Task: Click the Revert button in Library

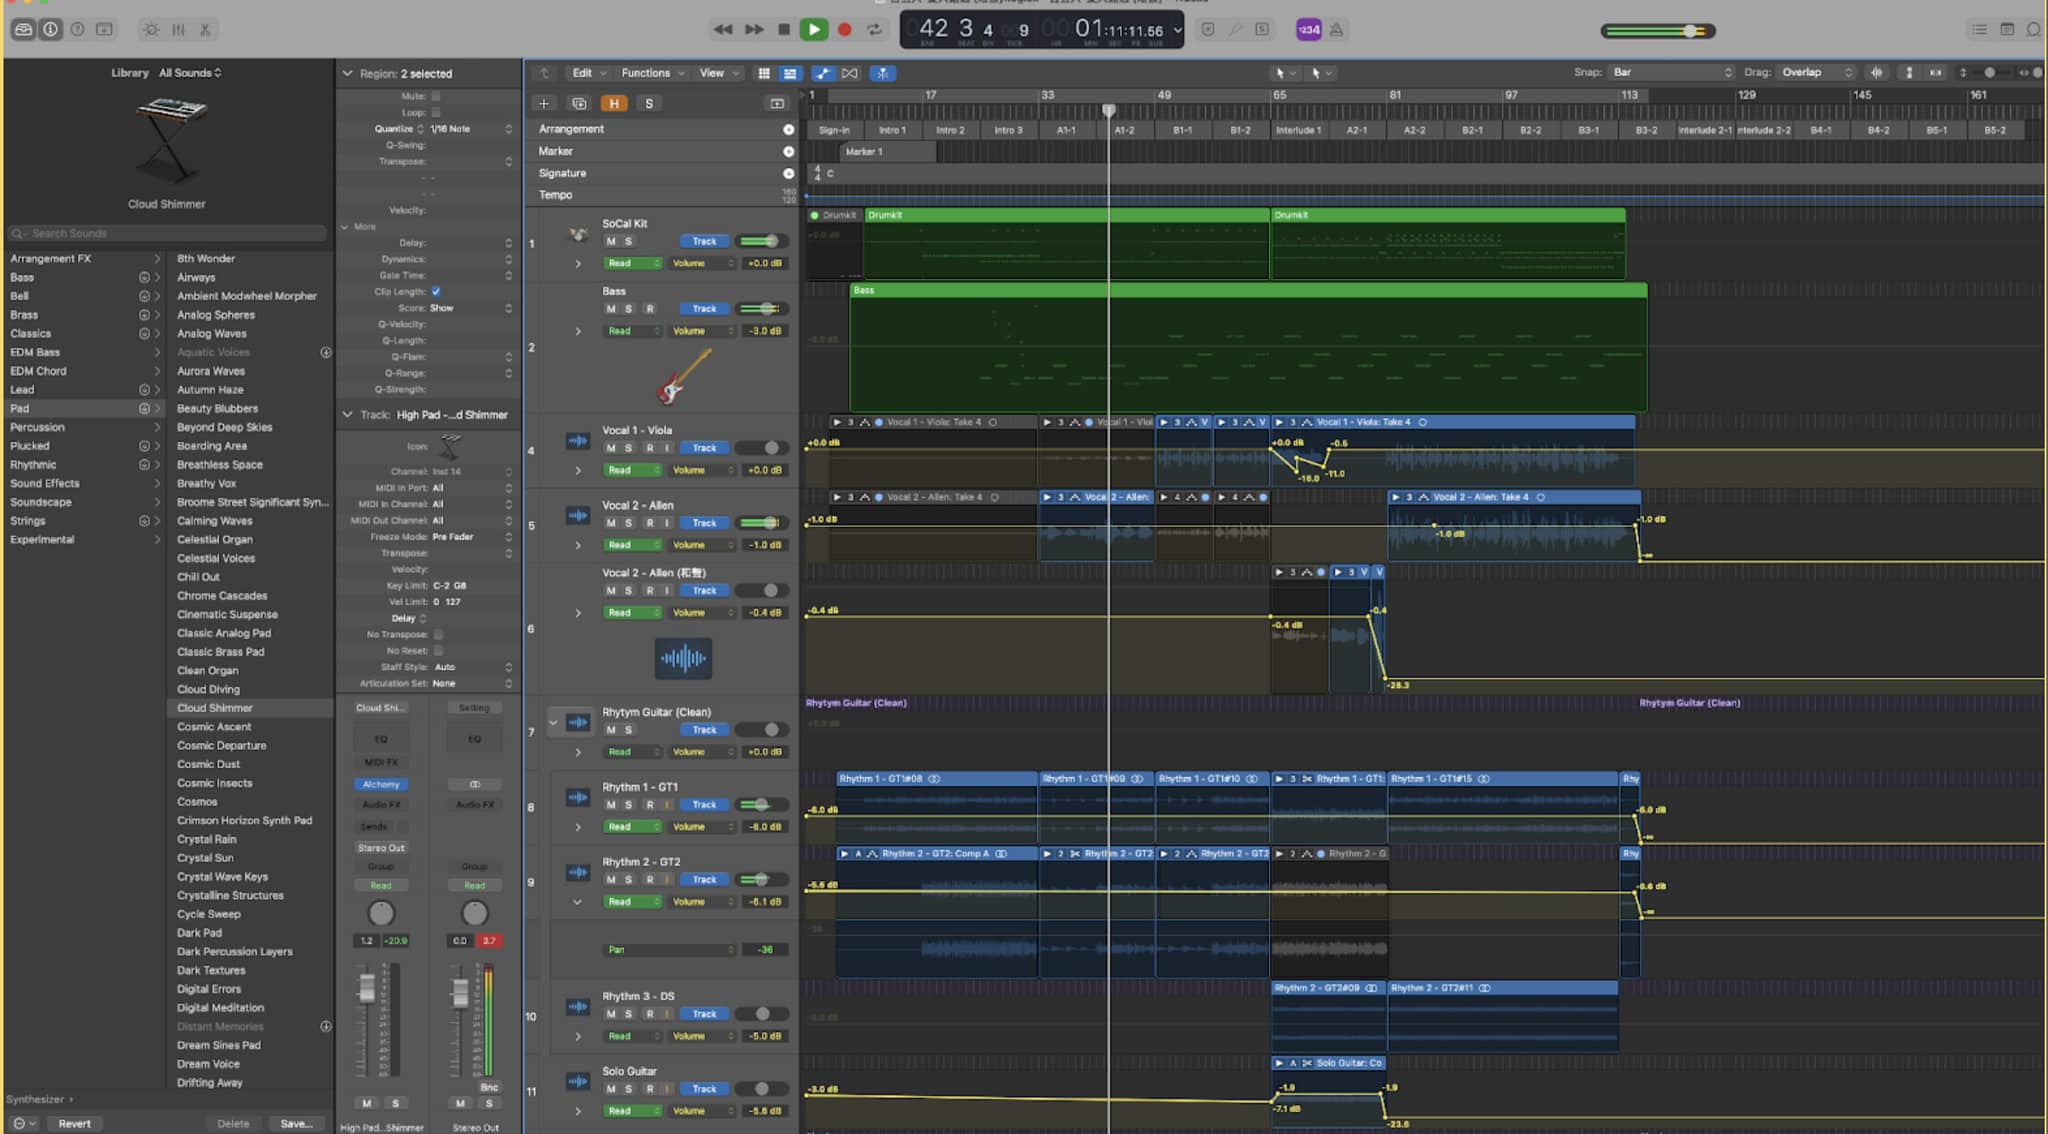Action: [x=74, y=1123]
